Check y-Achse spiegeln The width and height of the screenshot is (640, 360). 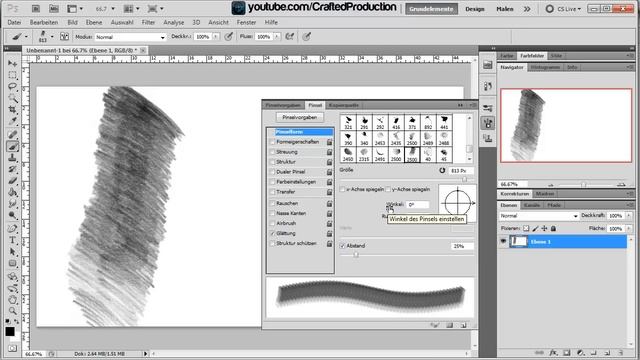(388, 189)
